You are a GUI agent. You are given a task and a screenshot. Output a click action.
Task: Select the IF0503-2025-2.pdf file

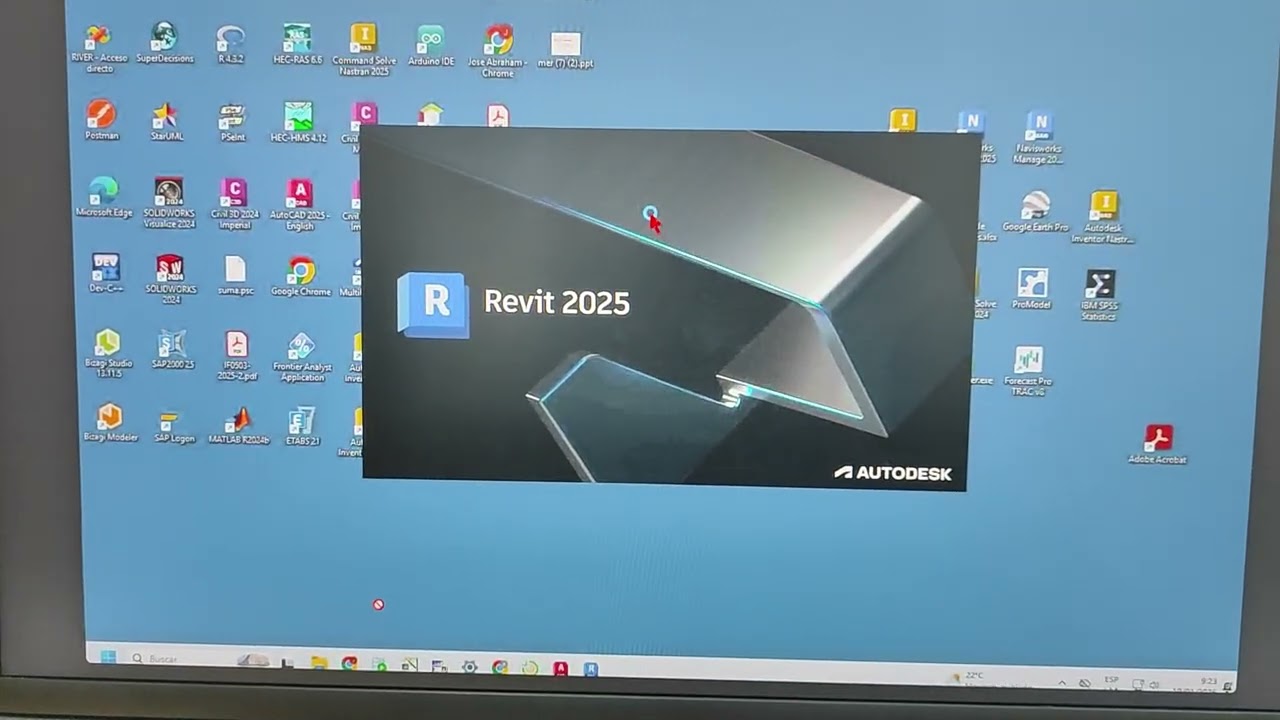click(237, 356)
